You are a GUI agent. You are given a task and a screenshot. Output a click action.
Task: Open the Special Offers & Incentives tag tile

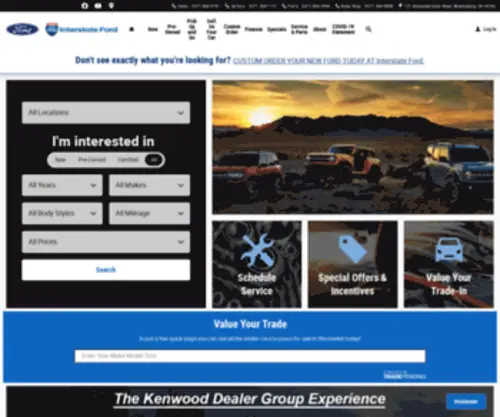point(353,264)
